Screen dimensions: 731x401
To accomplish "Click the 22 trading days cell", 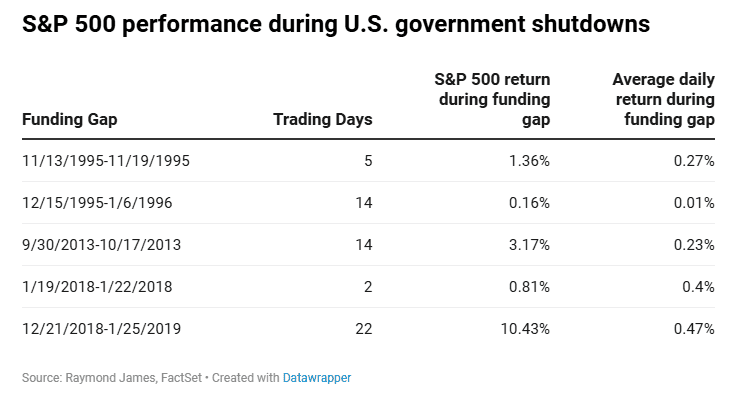I will tap(363, 328).
